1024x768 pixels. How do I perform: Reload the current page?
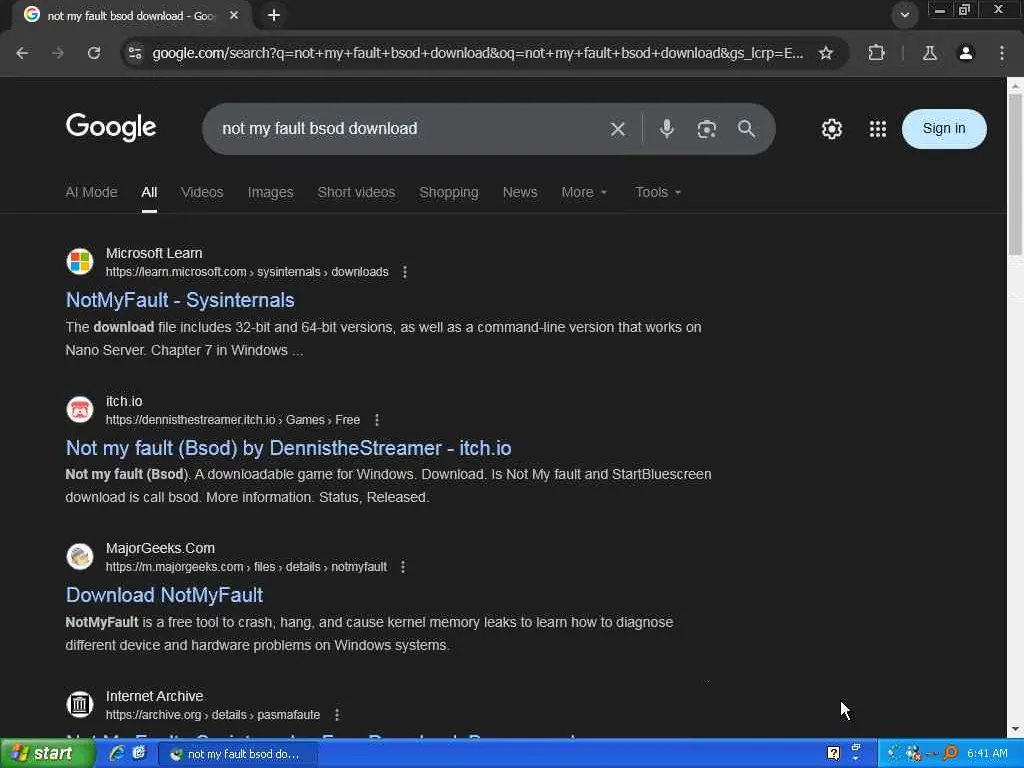[x=94, y=53]
